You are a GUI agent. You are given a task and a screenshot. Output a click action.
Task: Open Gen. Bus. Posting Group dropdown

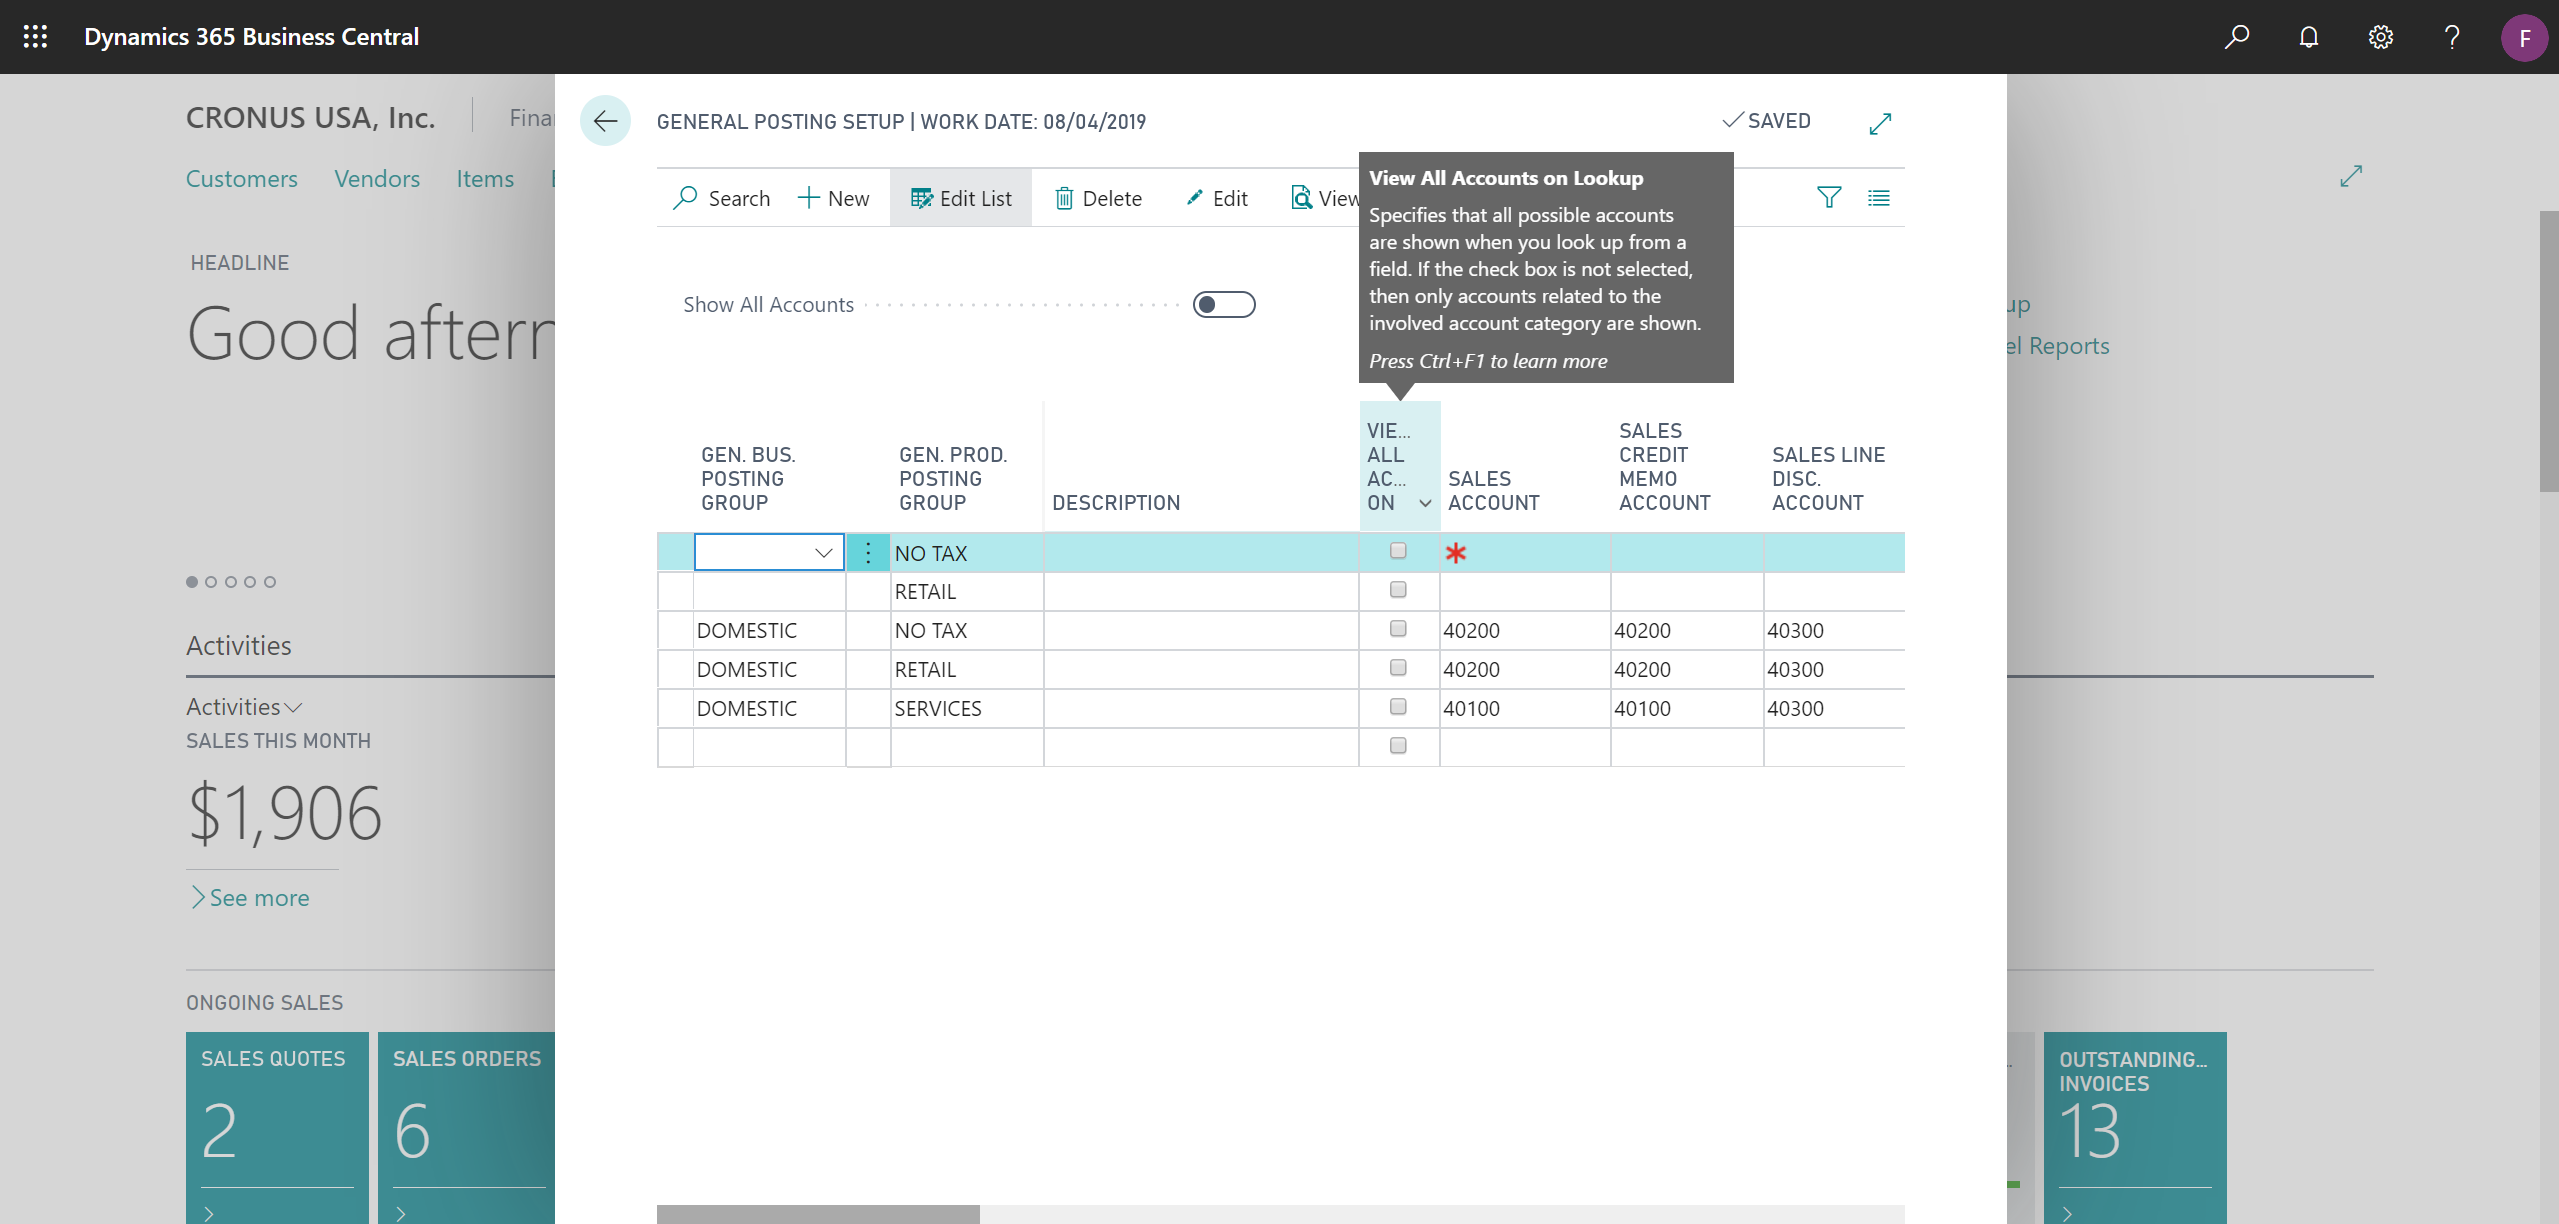pos(822,552)
